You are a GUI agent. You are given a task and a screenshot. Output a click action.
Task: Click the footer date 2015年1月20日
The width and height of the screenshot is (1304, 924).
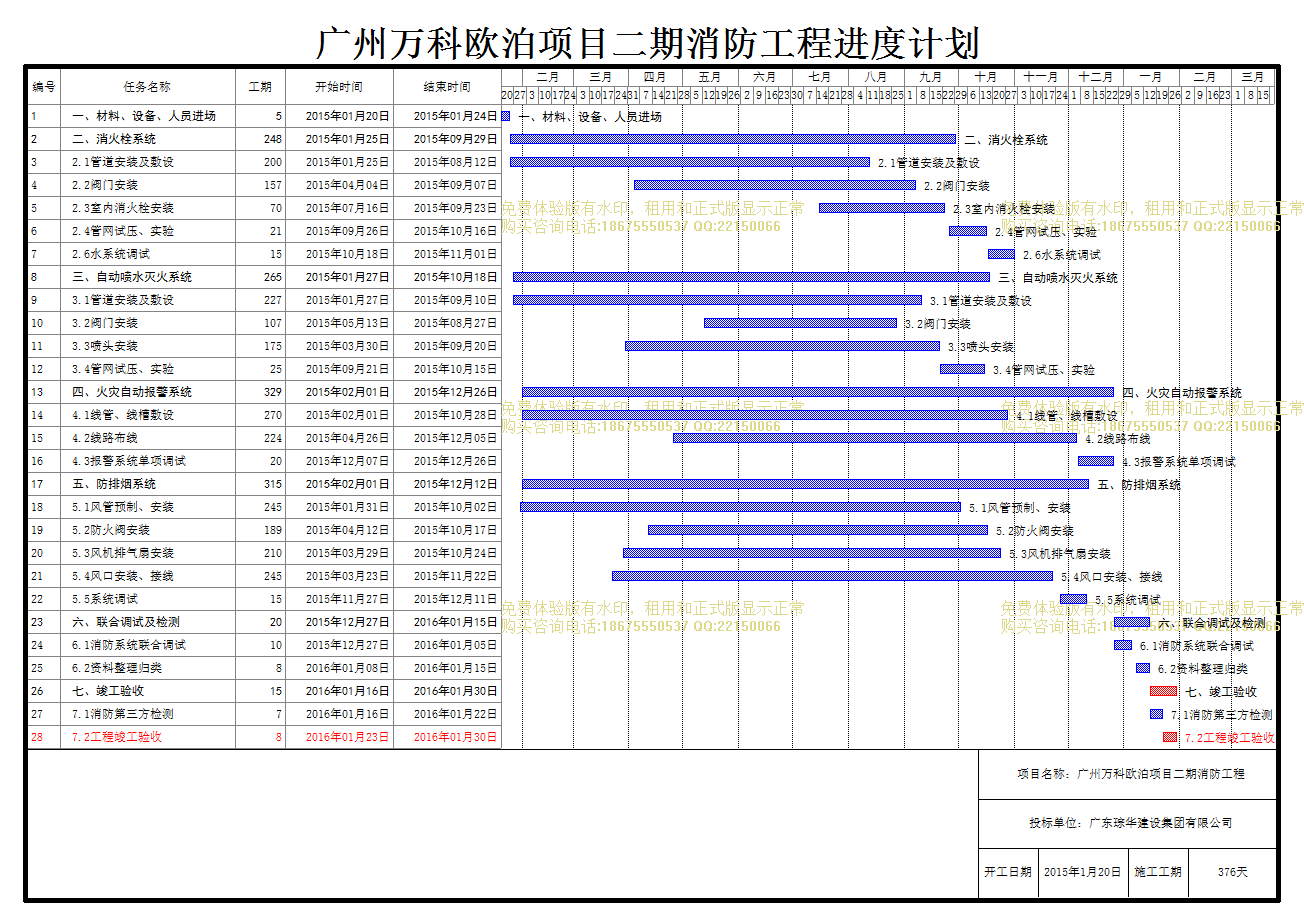click(1082, 872)
